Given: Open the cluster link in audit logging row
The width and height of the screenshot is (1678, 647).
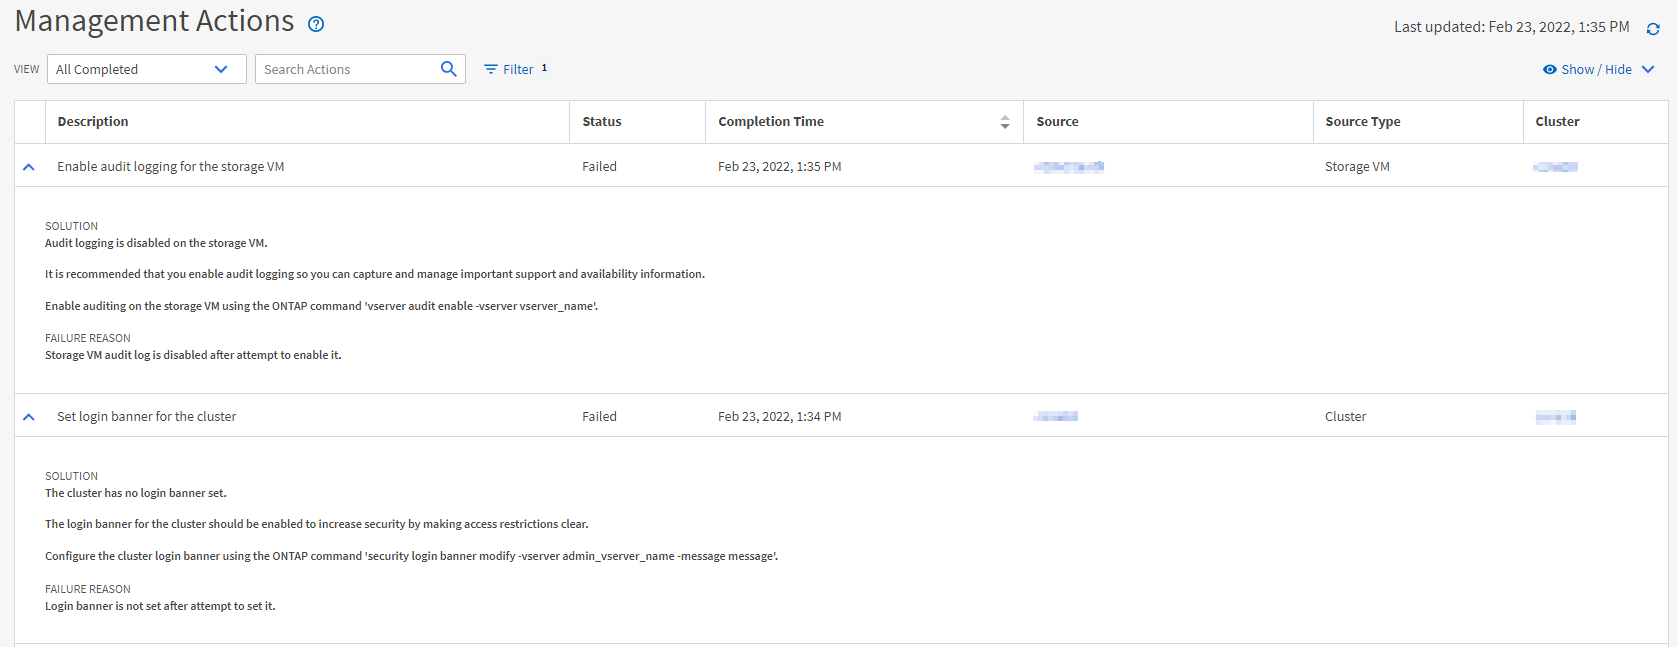Looking at the screenshot, I should (x=1555, y=167).
